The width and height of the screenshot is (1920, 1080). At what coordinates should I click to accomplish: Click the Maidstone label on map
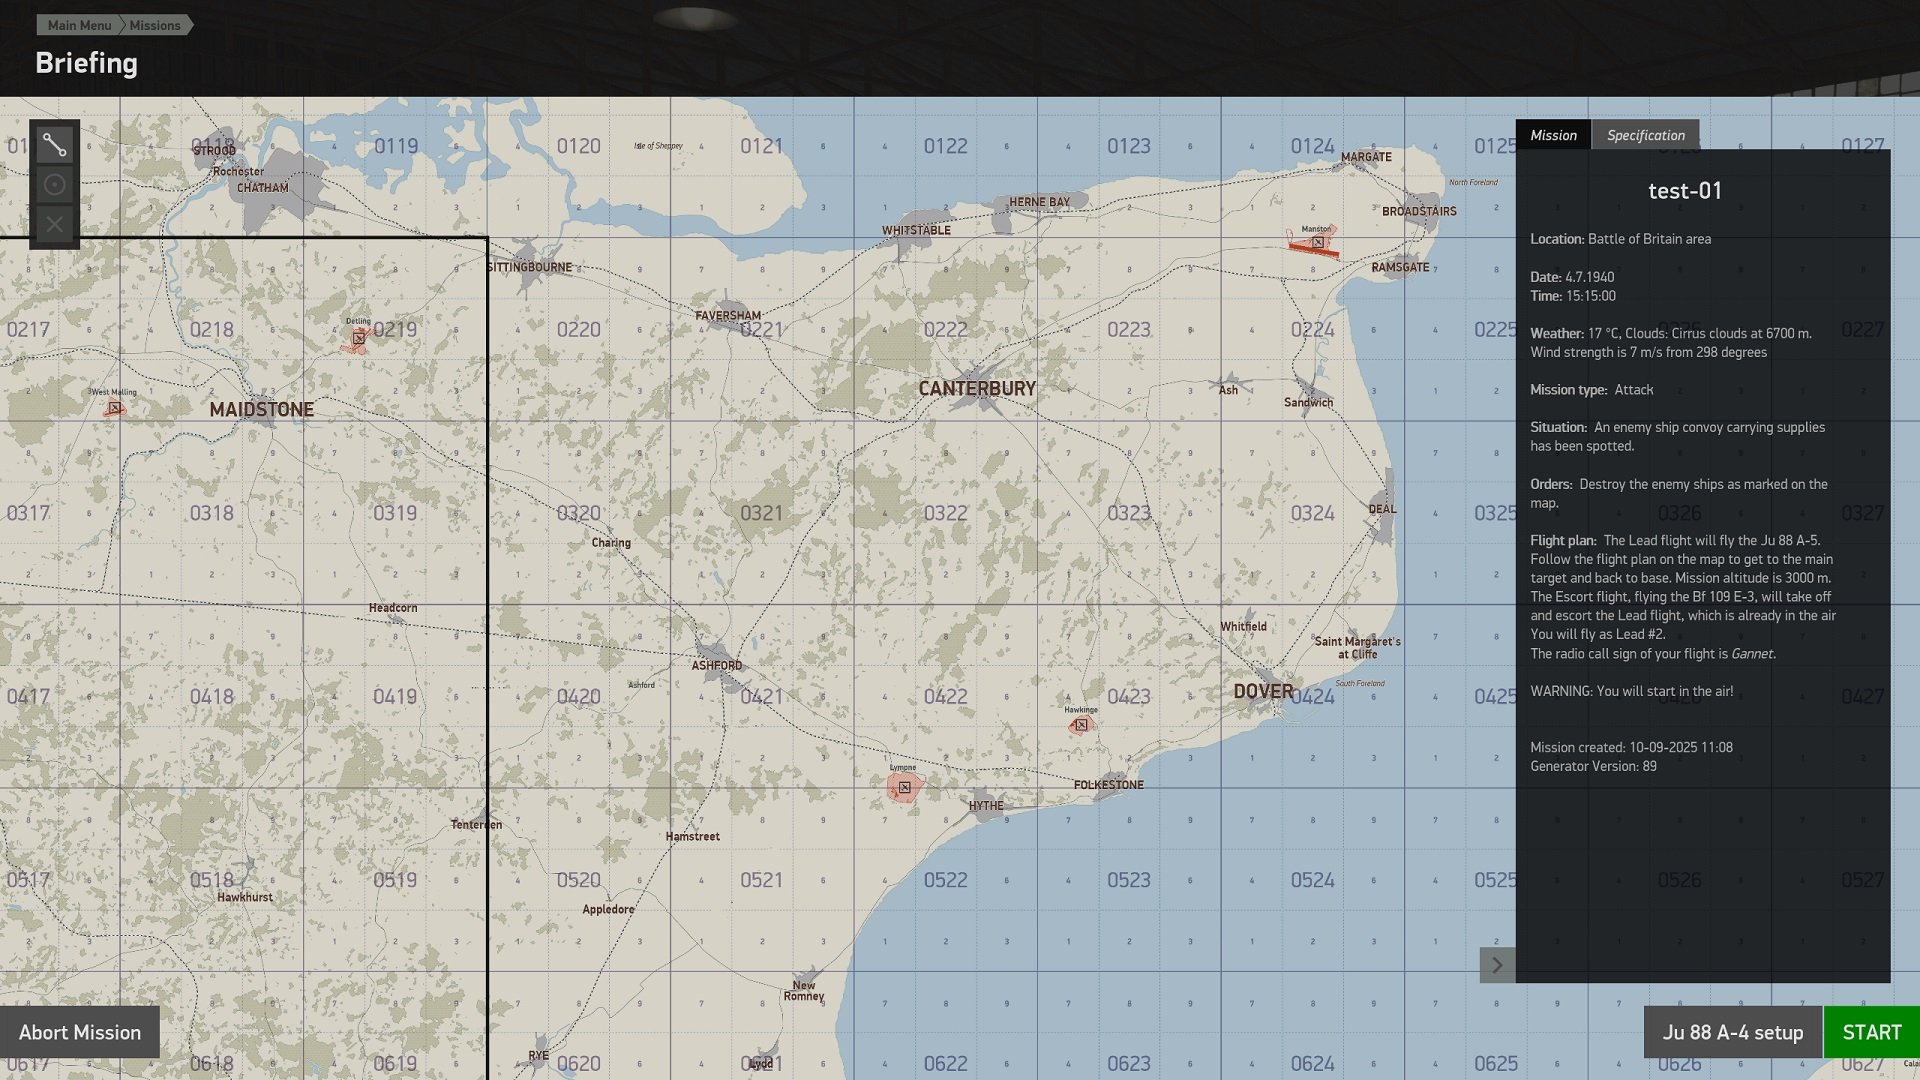click(x=262, y=409)
